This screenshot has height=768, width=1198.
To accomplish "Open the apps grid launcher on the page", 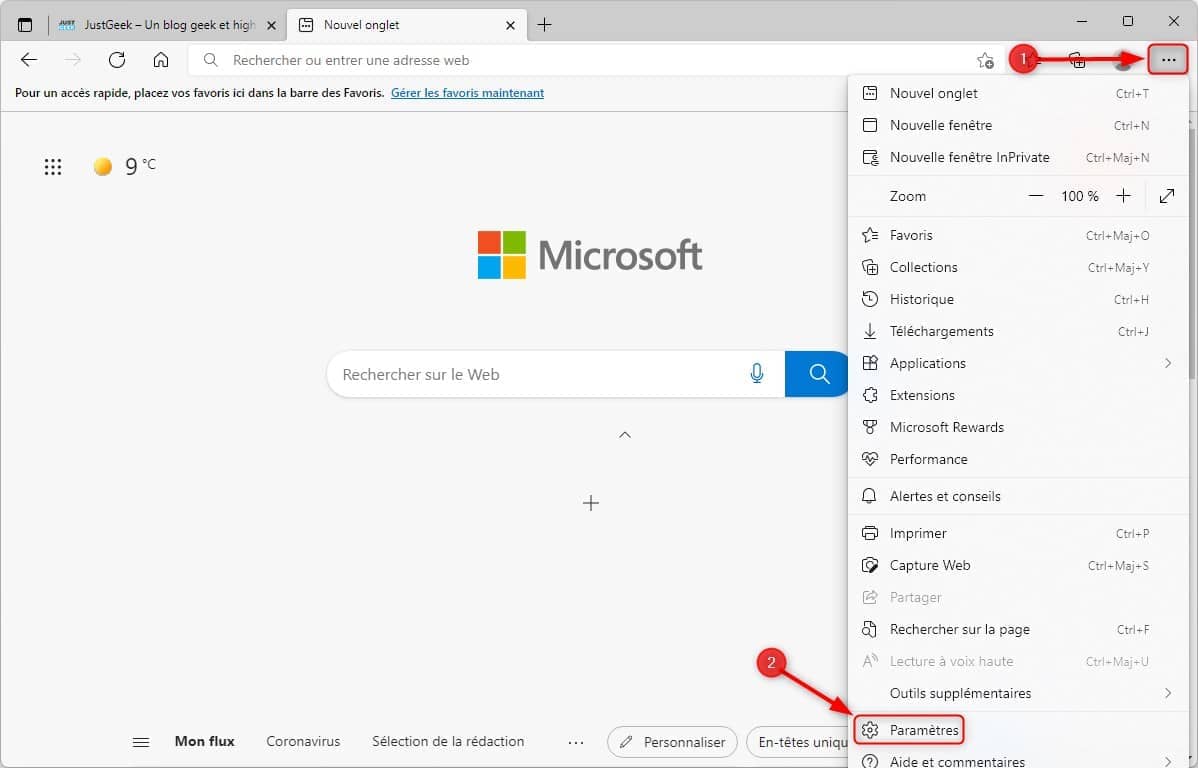I will point(53,167).
